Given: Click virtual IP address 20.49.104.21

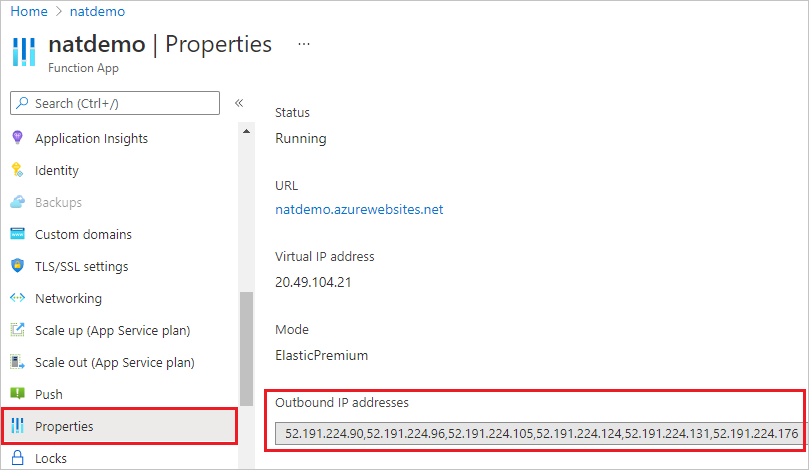Looking at the screenshot, I should click(x=313, y=282).
